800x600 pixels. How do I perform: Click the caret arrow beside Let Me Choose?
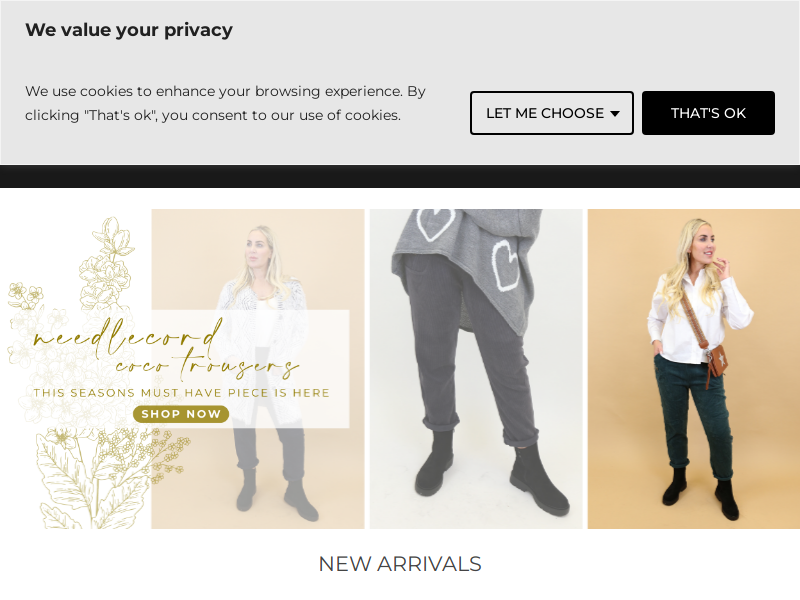coord(615,114)
